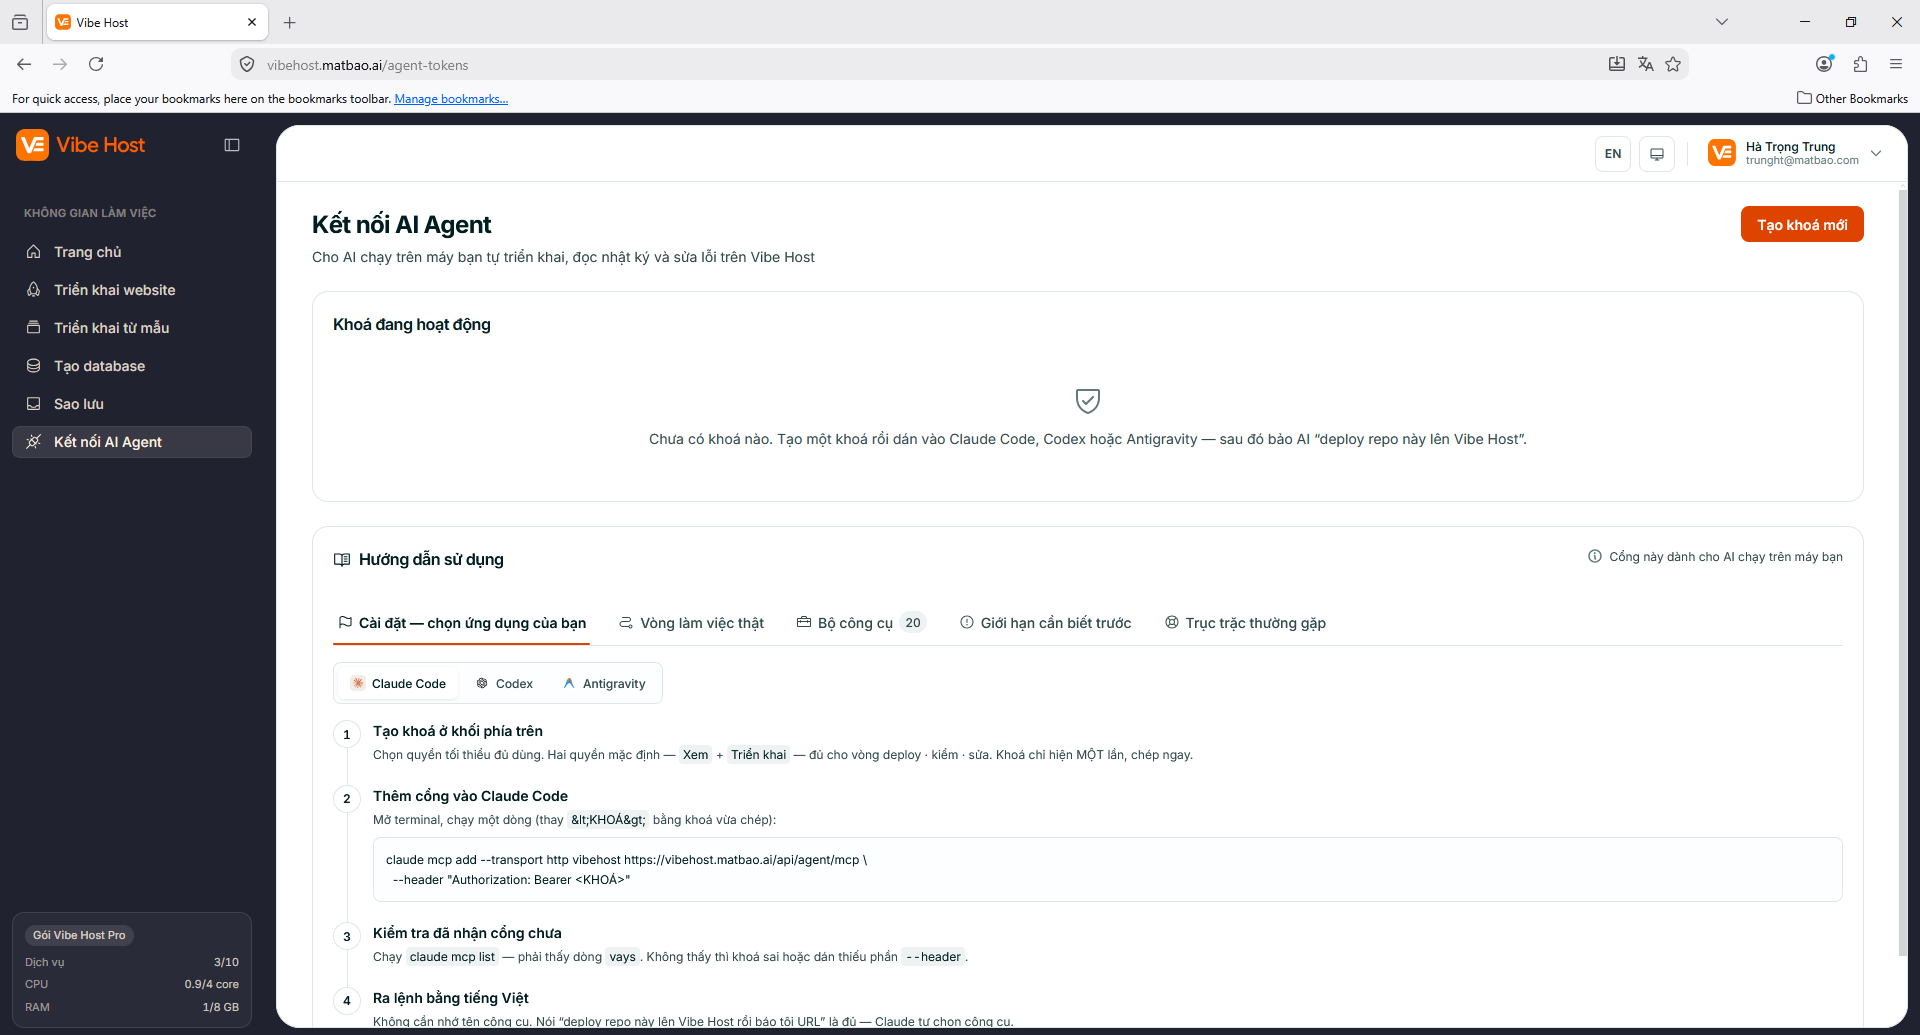The width and height of the screenshot is (1920, 1035).
Task: Click the claude mcp list code snippet
Action: [452, 957]
